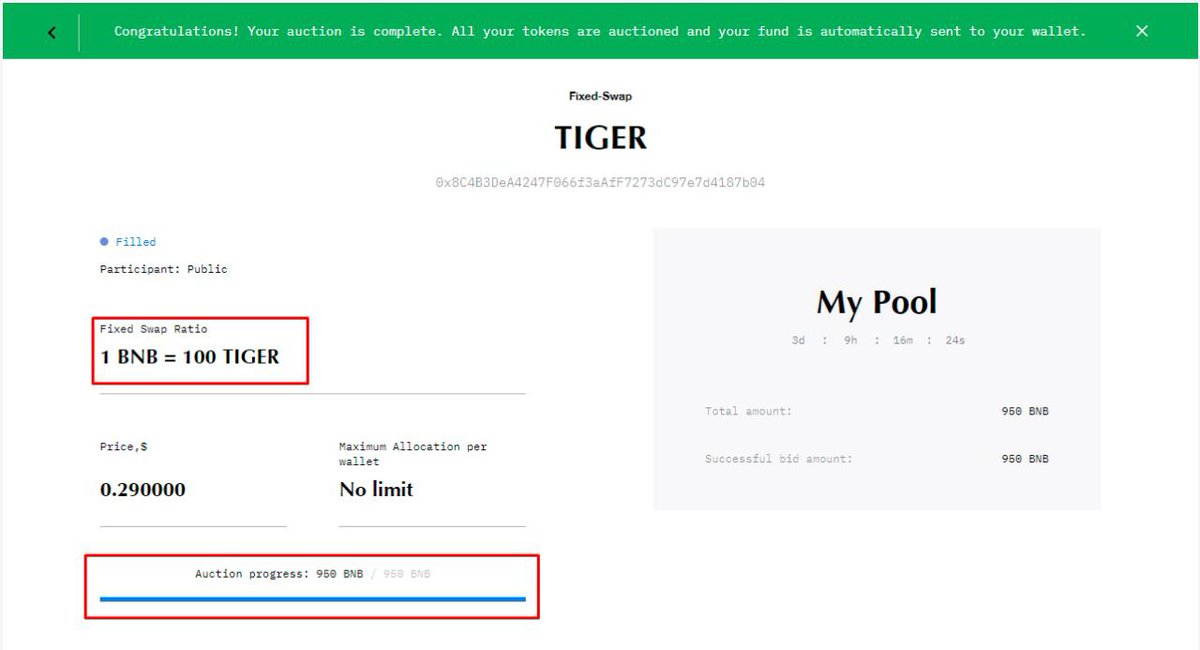Click the blue auction progress bar
This screenshot has height=650, width=1200.
pyautogui.click(x=313, y=599)
